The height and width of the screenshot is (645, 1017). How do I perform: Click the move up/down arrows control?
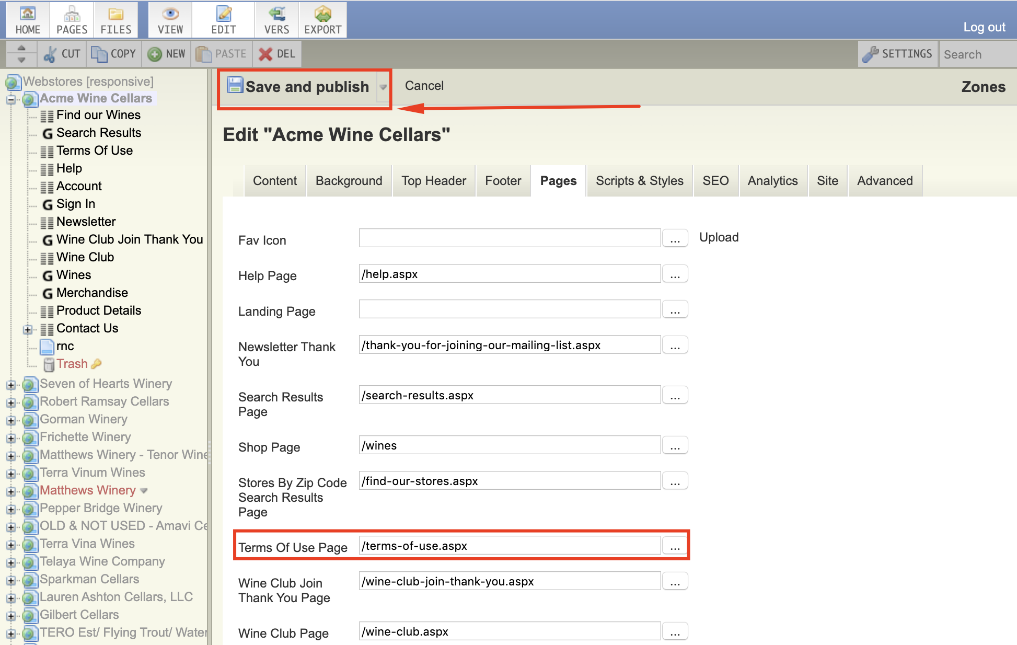21,54
